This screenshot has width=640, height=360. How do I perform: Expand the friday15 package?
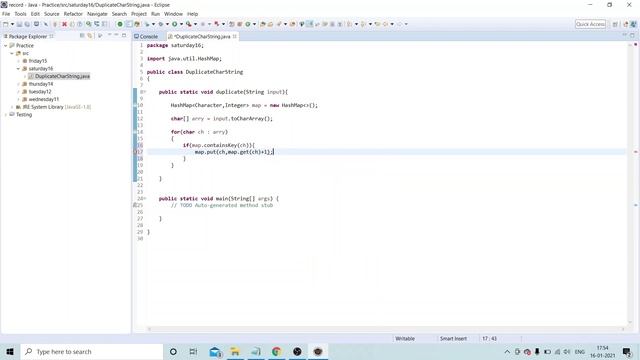pos(18,61)
